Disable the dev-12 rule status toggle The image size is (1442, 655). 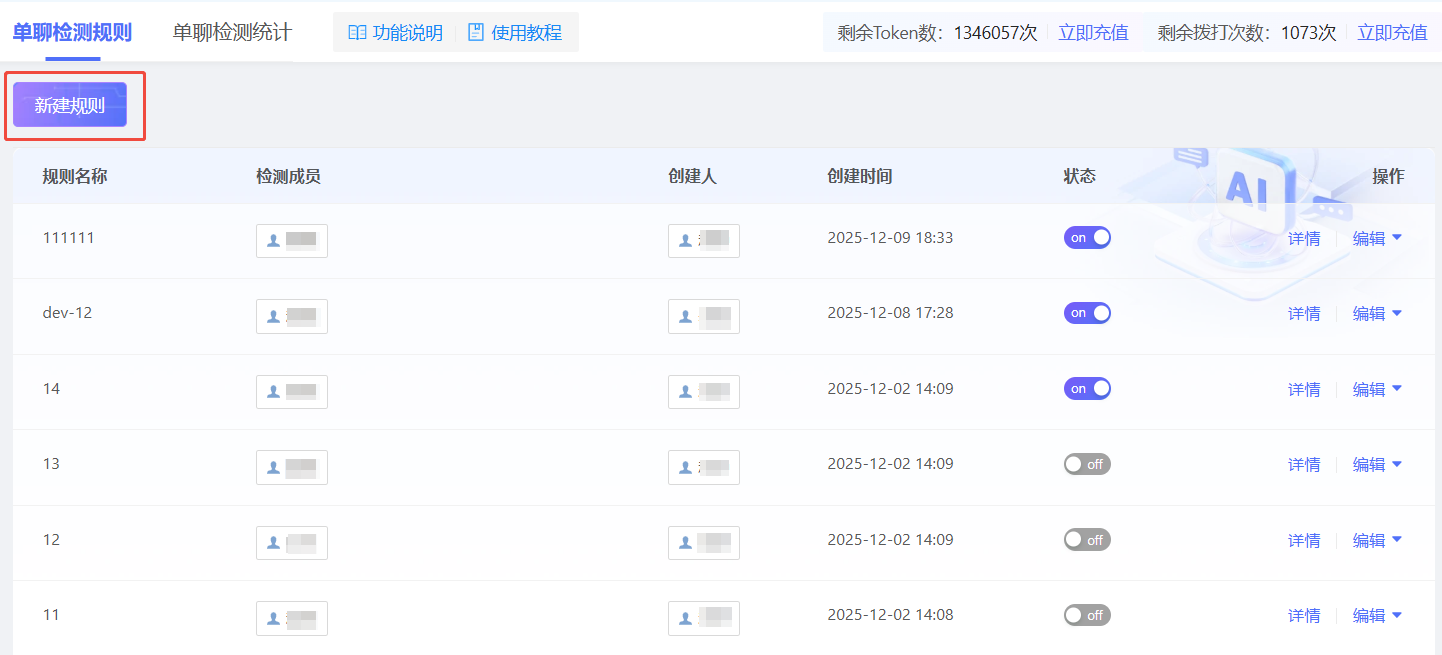point(1087,313)
